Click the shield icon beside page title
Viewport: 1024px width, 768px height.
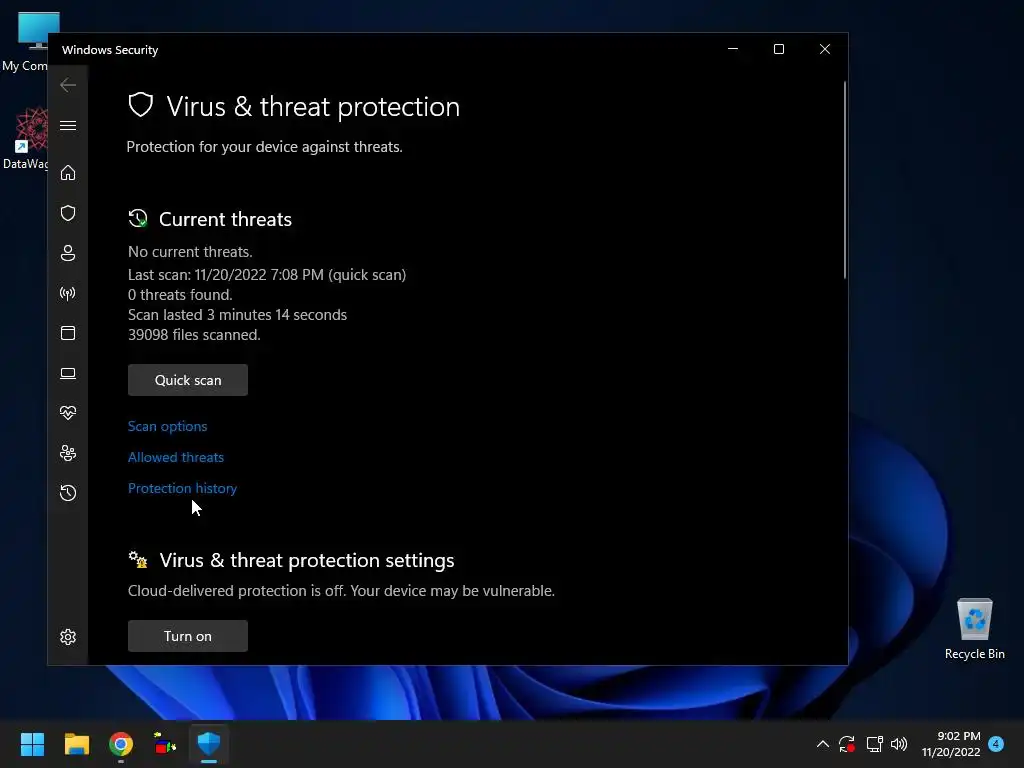pyautogui.click(x=140, y=105)
